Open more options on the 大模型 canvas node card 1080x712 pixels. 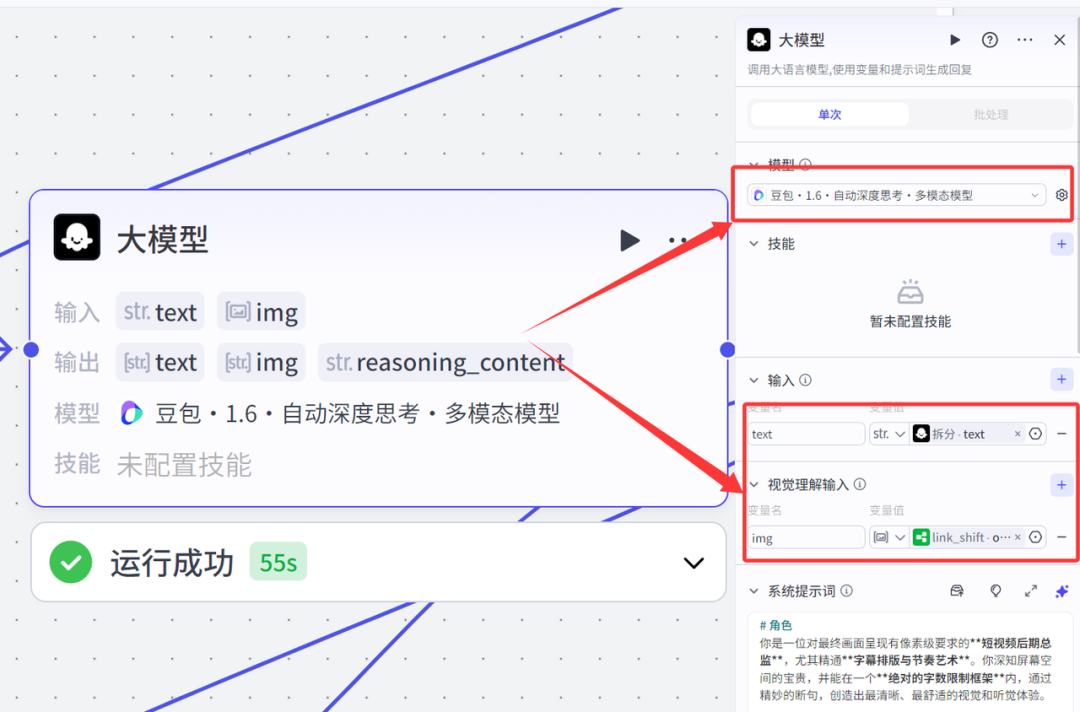click(678, 240)
